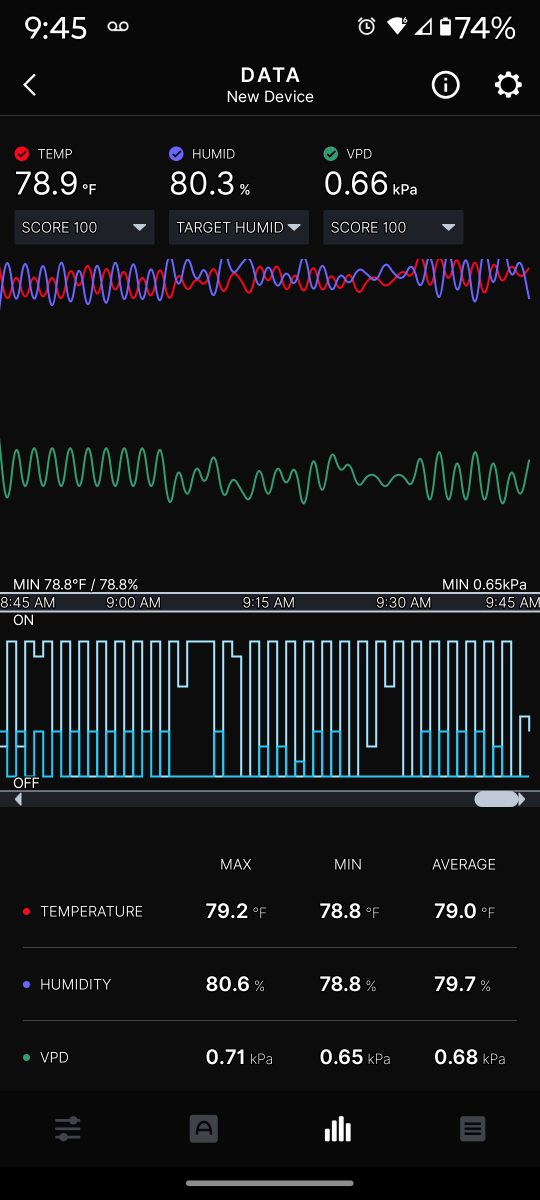The width and height of the screenshot is (540, 1200).
Task: Tap the Wi-Fi icon in status bar
Action: (398, 27)
